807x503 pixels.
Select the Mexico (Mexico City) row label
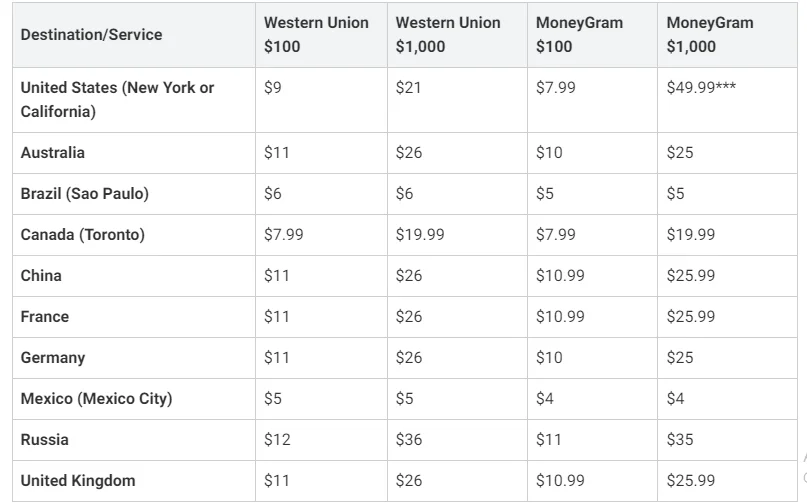96,398
